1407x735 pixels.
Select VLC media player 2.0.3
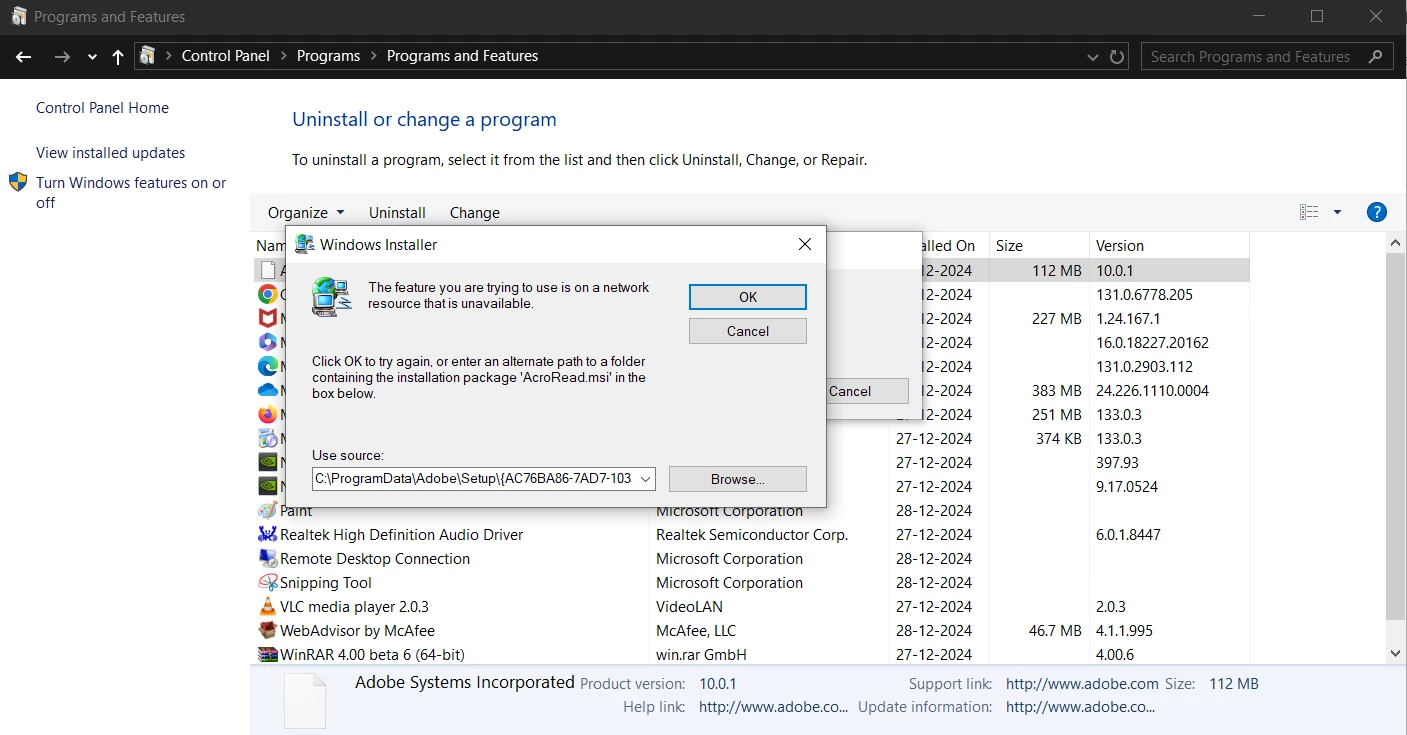point(752,606)
